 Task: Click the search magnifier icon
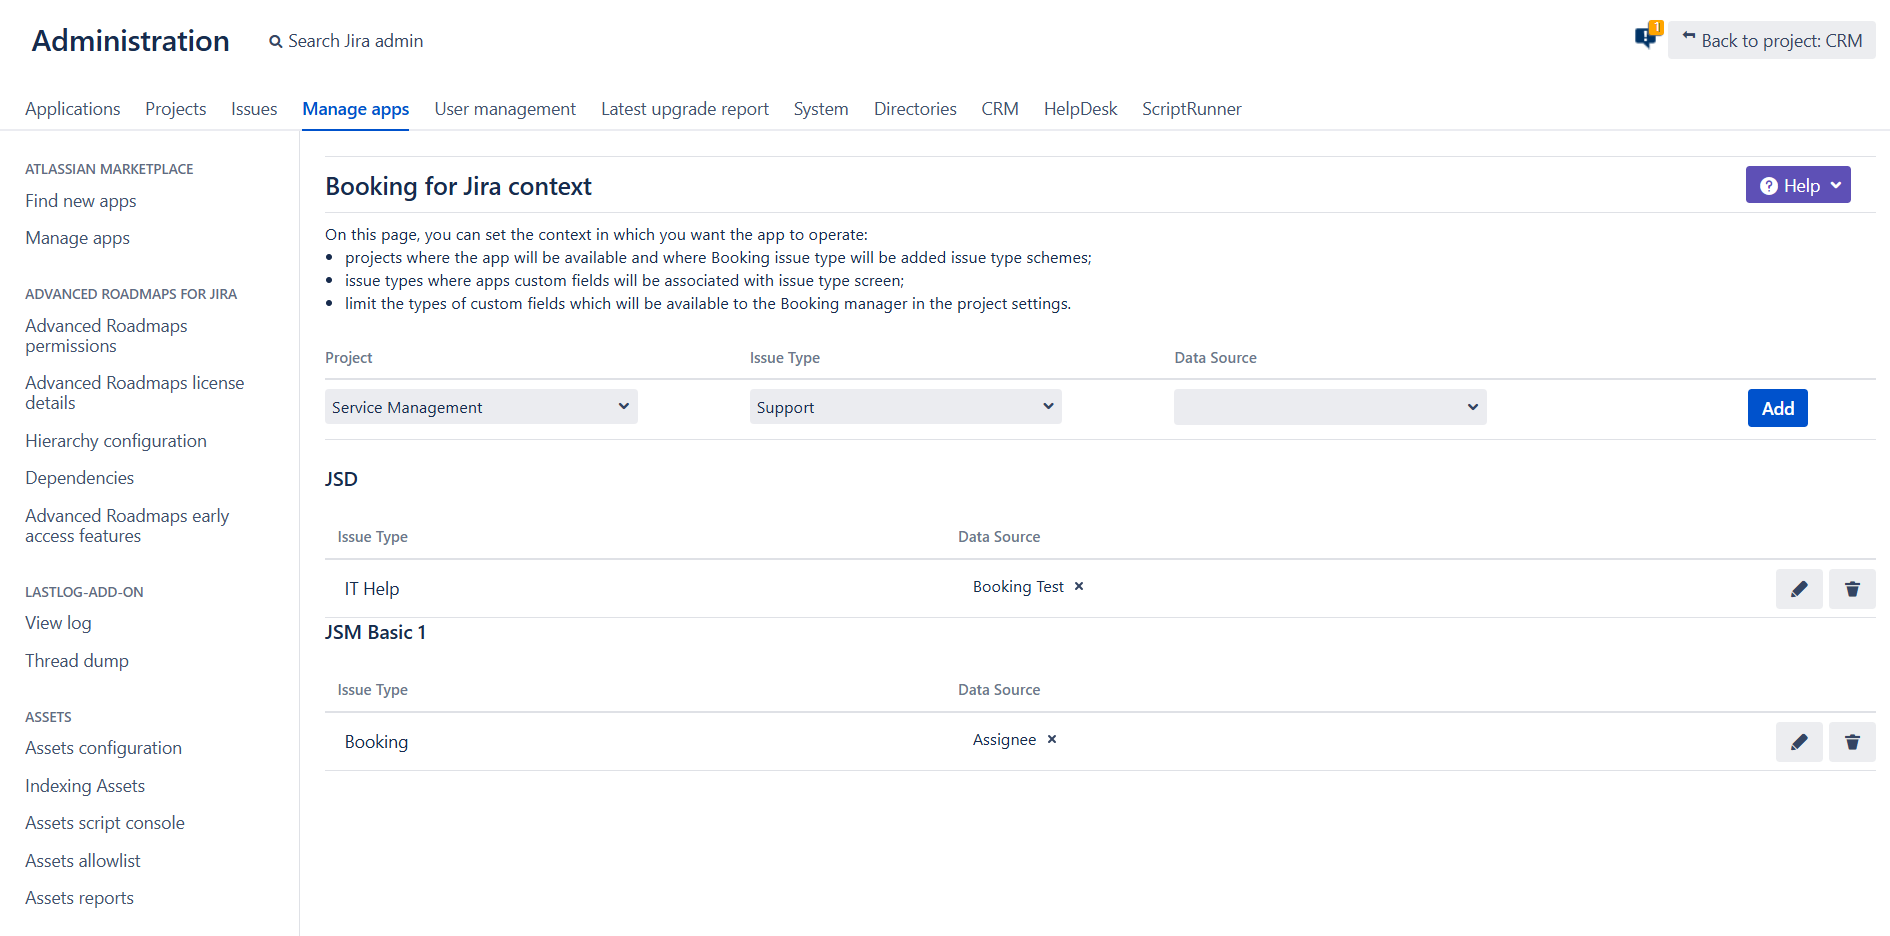275,42
